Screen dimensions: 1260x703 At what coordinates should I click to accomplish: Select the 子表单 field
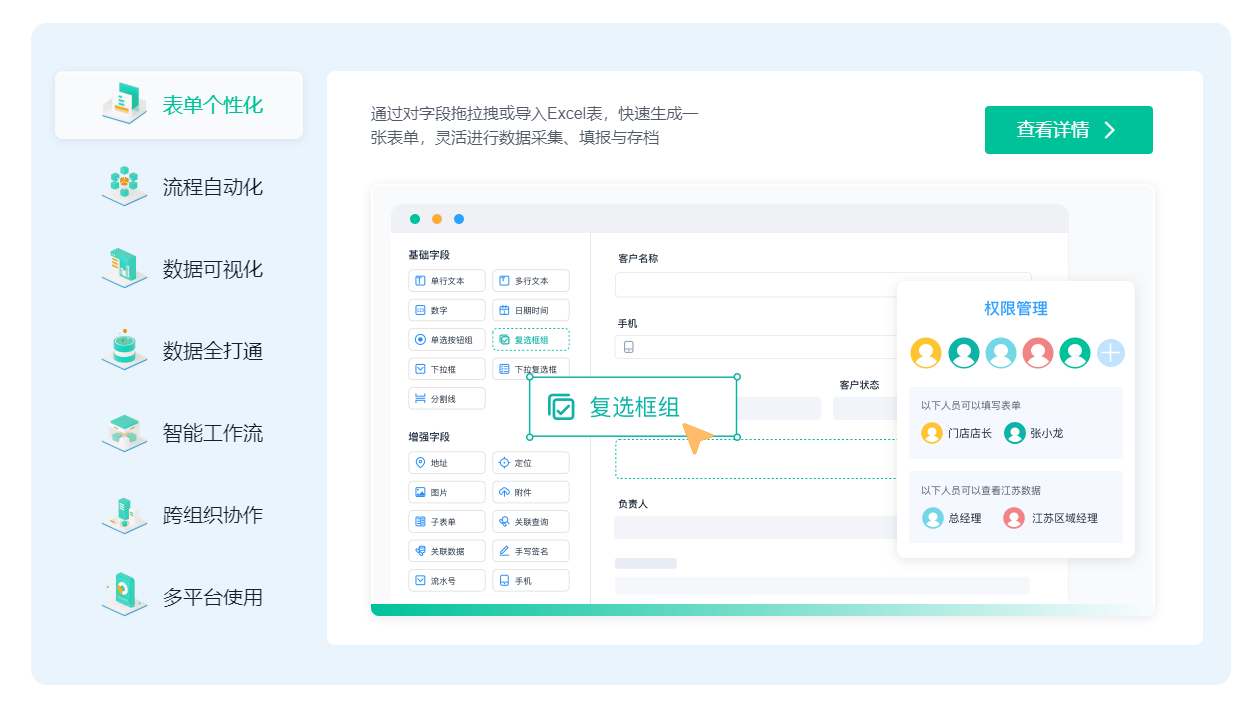coord(447,521)
